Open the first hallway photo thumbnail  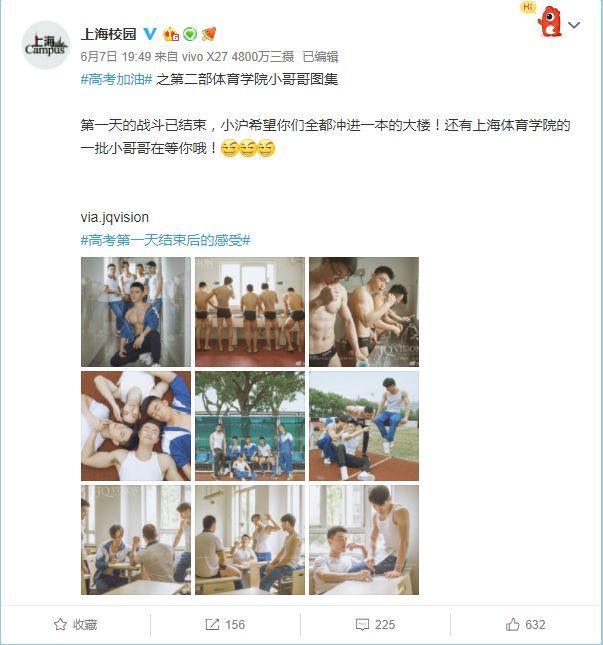136,312
